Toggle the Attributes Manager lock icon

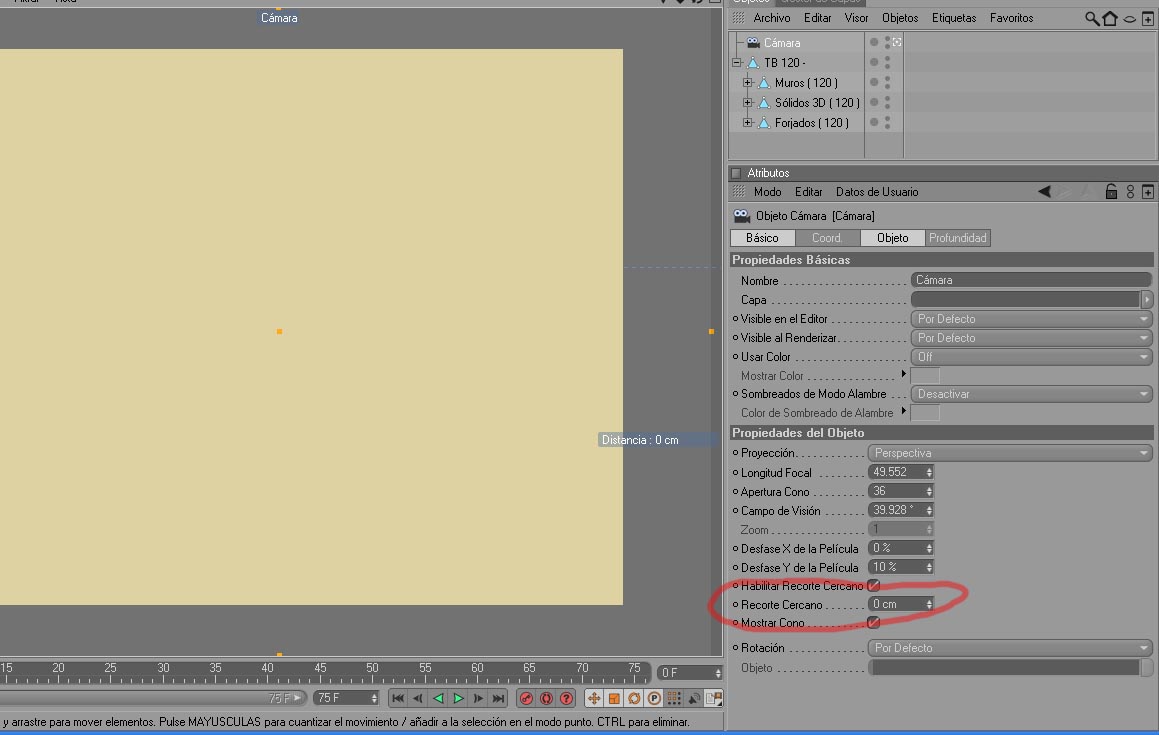[x=1111, y=192]
